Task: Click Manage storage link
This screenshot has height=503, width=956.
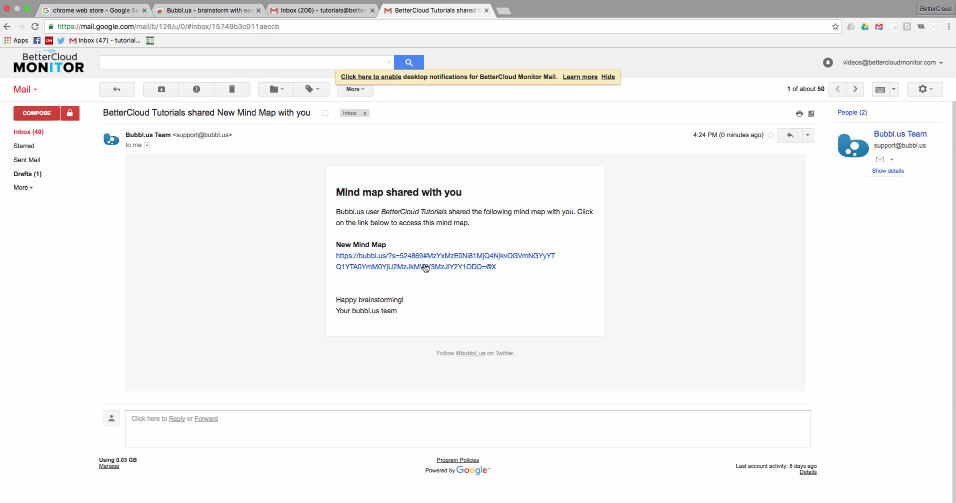Action: coord(109,466)
